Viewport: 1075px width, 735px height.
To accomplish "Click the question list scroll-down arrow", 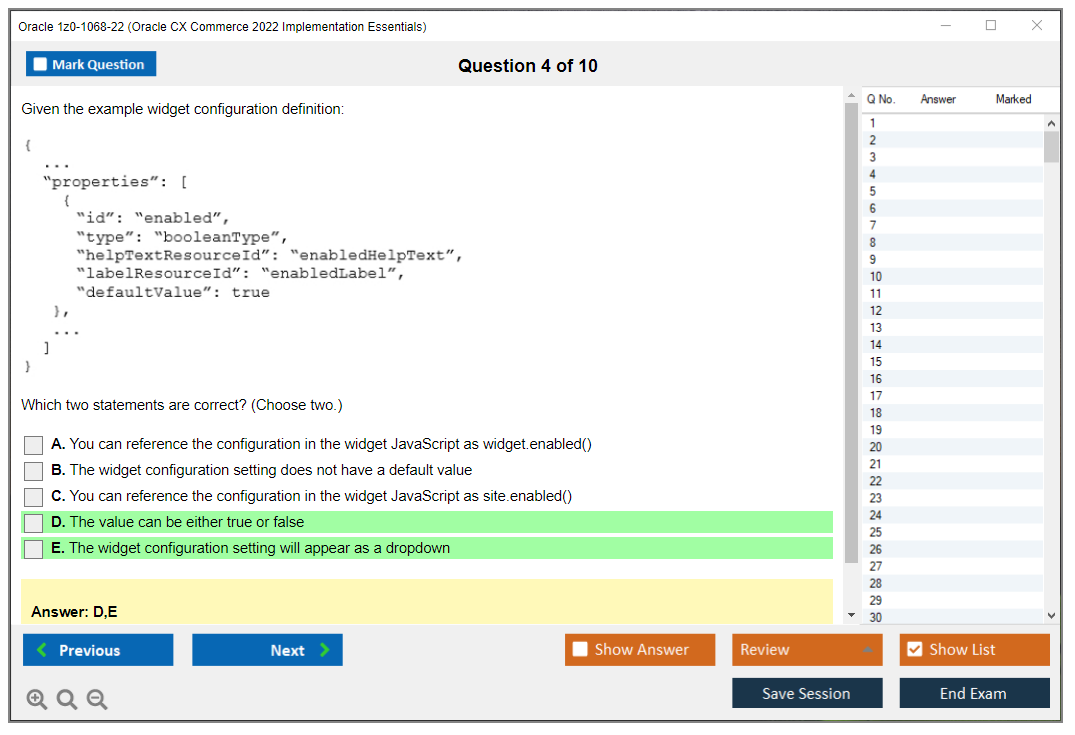I will tap(1051, 616).
